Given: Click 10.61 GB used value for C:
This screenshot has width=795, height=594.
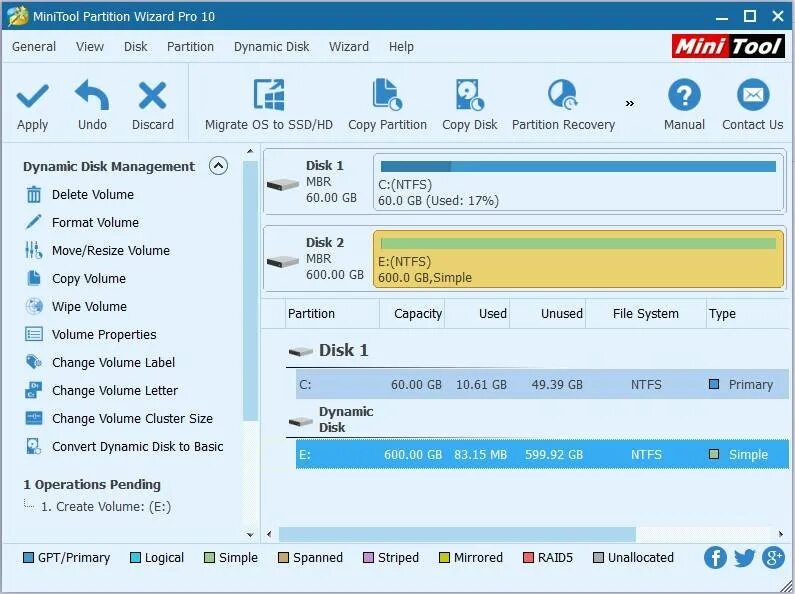Looking at the screenshot, I should (481, 385).
